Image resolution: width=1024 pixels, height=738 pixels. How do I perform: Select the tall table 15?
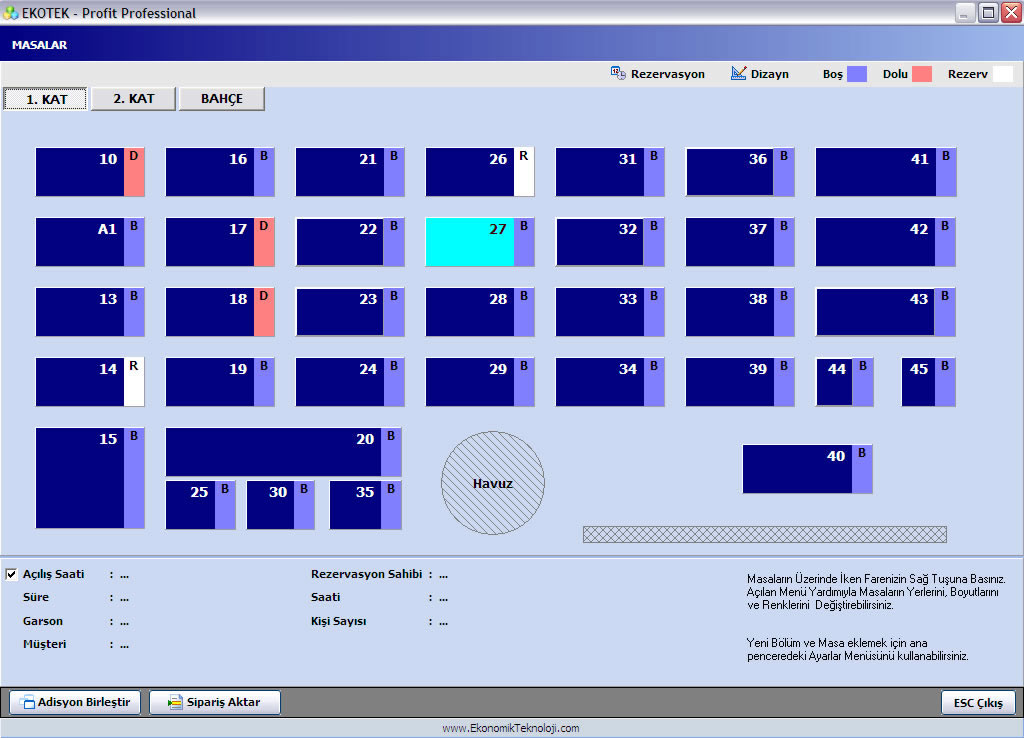pyautogui.click(x=90, y=477)
